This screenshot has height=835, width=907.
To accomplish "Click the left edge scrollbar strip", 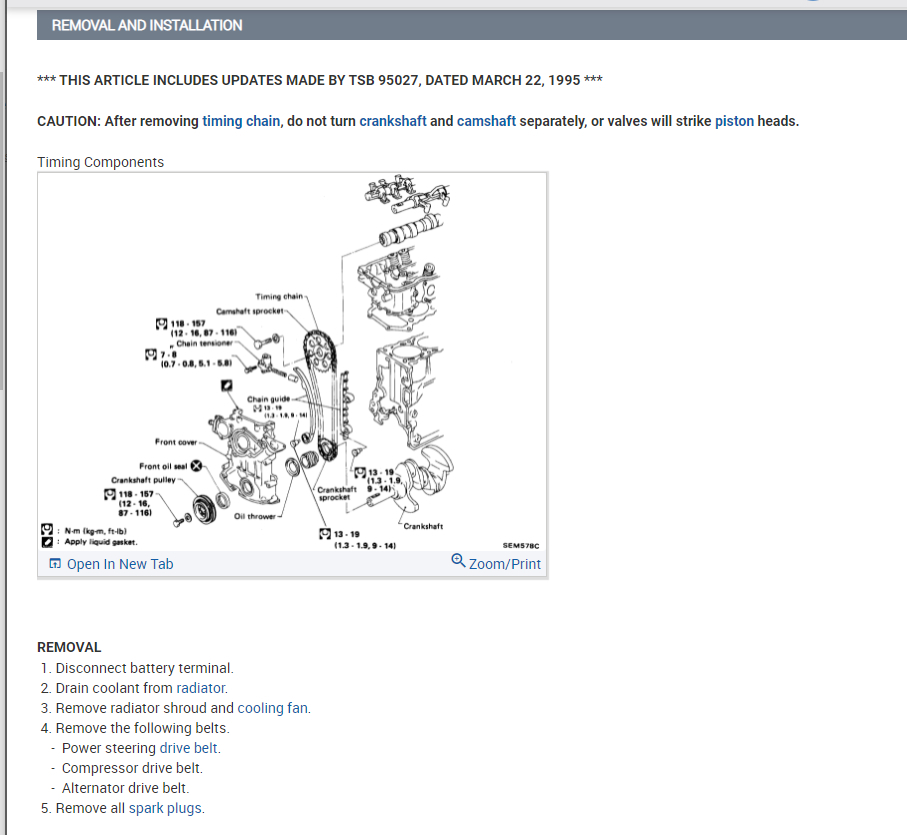I will click(x=2, y=231).
